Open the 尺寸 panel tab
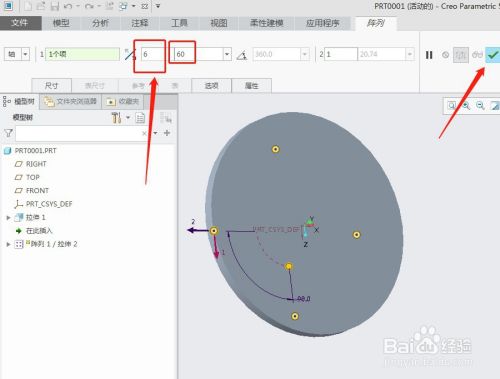This screenshot has width=500, height=379. pos(51,86)
